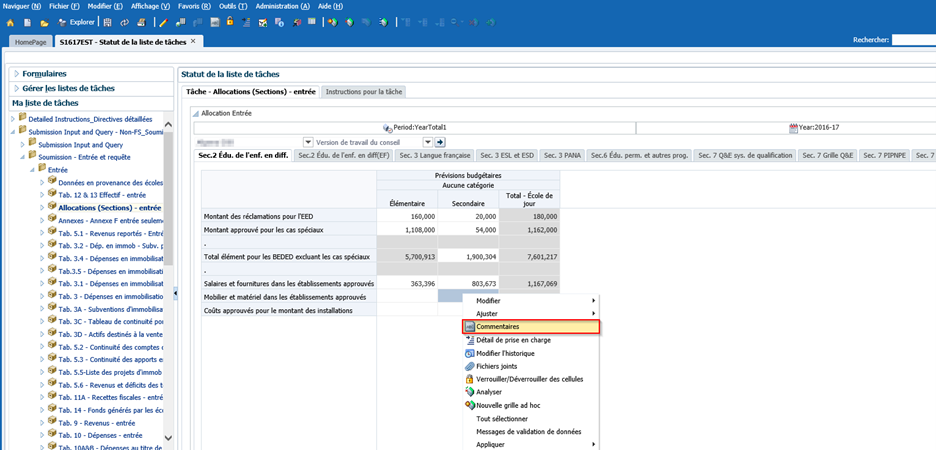This screenshot has height=450, width=936.
Task: Select Verrouiller/Déverrouiller des cellules menu item
Action: pos(529,379)
